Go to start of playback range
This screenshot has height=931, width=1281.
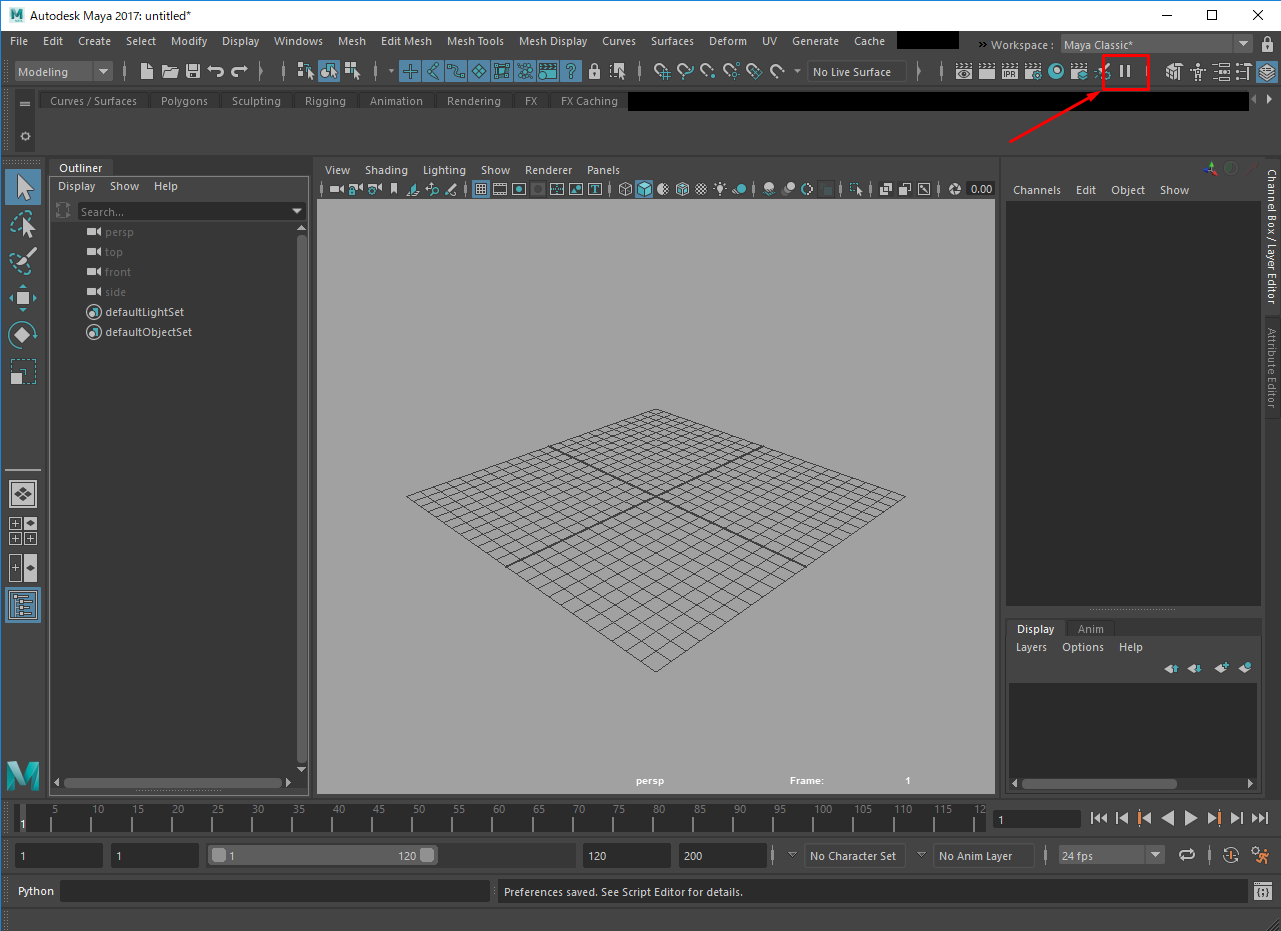click(1099, 818)
